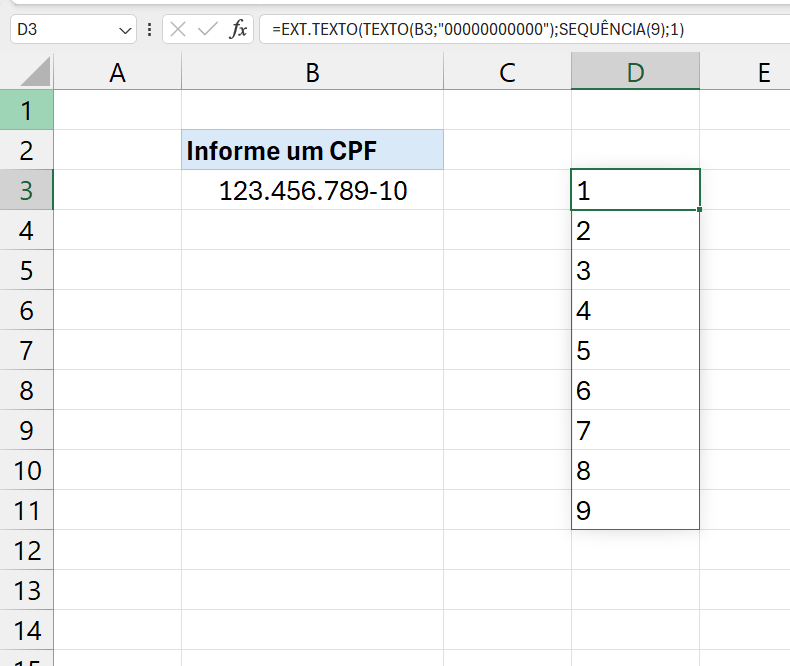Image resolution: width=790 pixels, height=666 pixels.
Task: Click the fill handle of cell D3
Action: (x=700, y=210)
